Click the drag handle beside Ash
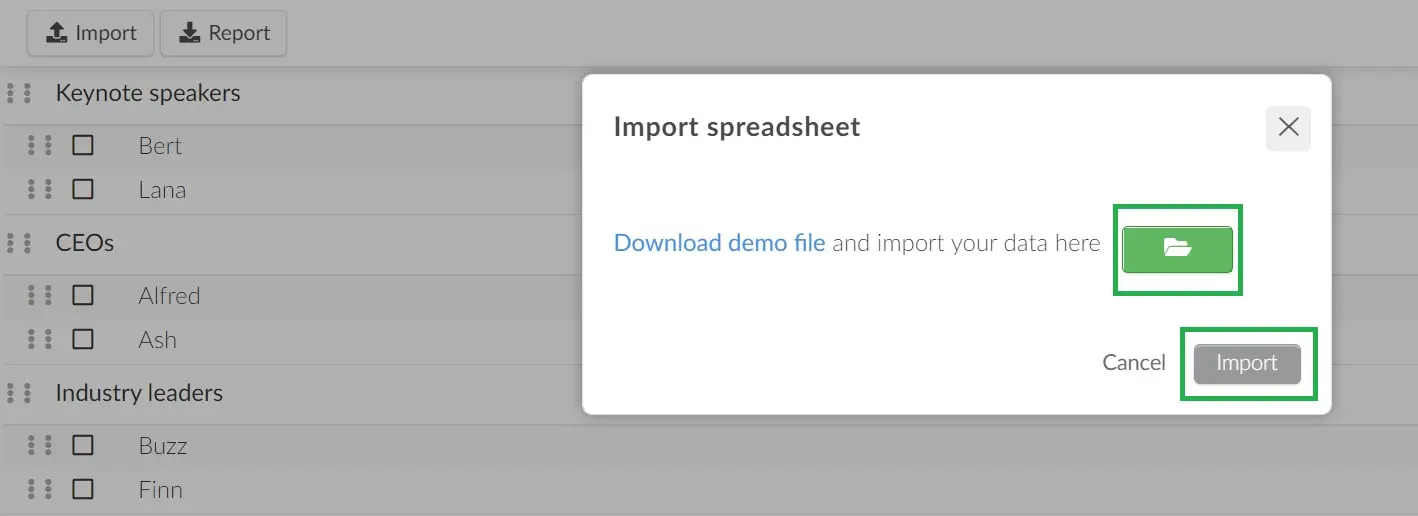1418x516 pixels. click(40, 339)
